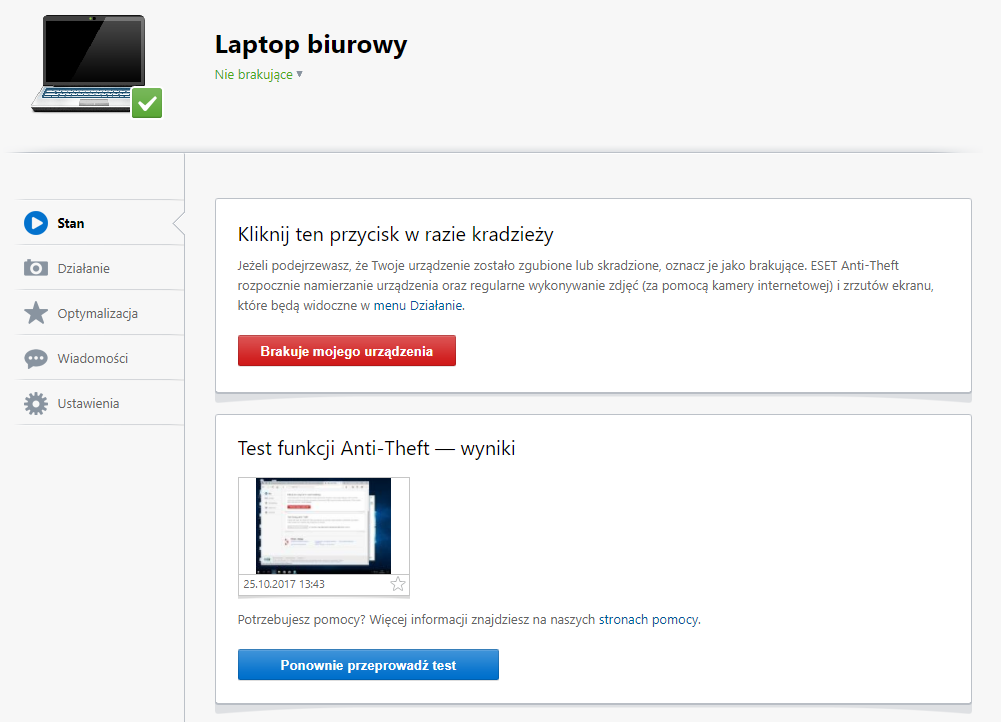Click the 'Laptop biurowy' device title
This screenshot has height=722, width=1001.
311,45
